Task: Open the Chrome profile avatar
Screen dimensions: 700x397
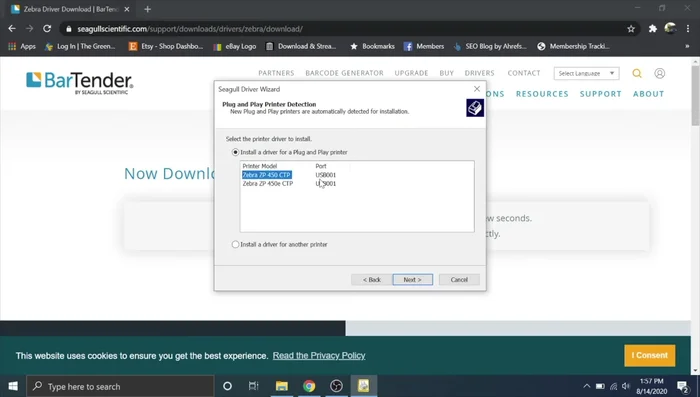Action: pyautogui.click(x=670, y=28)
